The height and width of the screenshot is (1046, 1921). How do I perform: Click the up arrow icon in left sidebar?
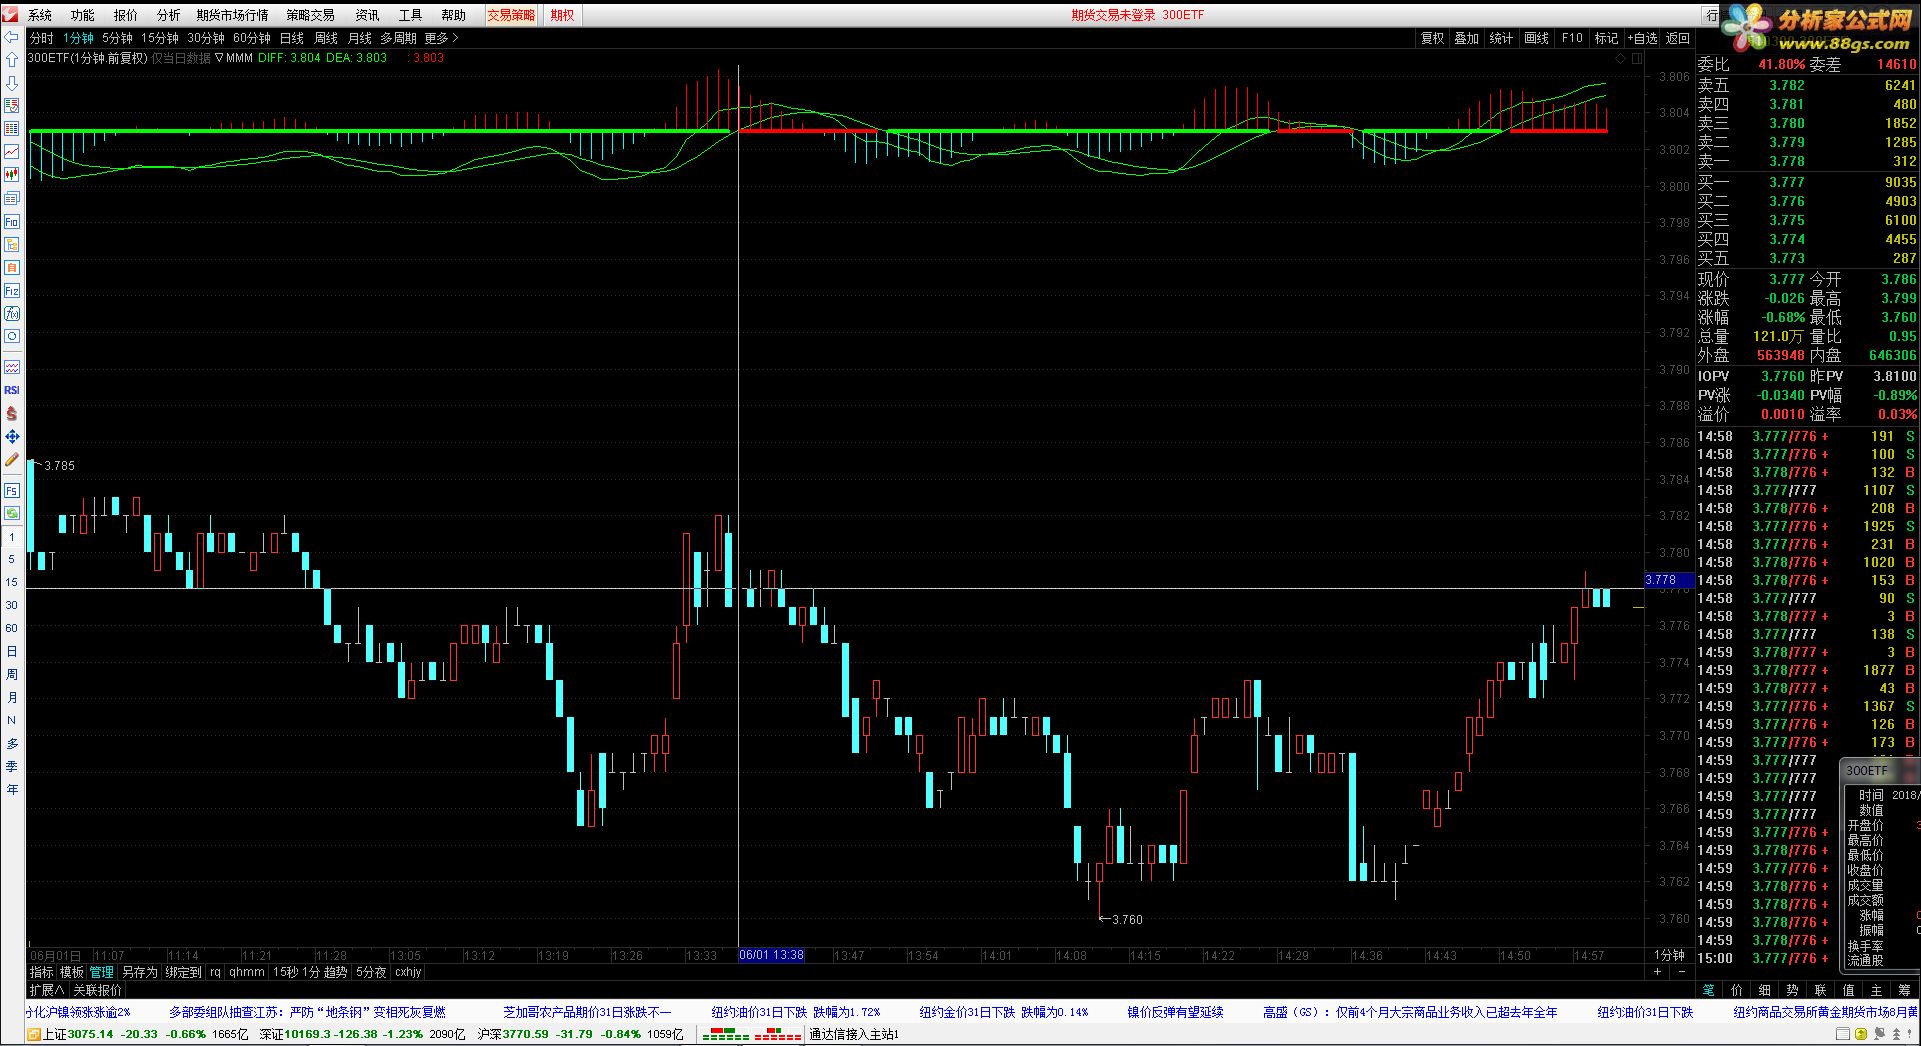point(12,60)
